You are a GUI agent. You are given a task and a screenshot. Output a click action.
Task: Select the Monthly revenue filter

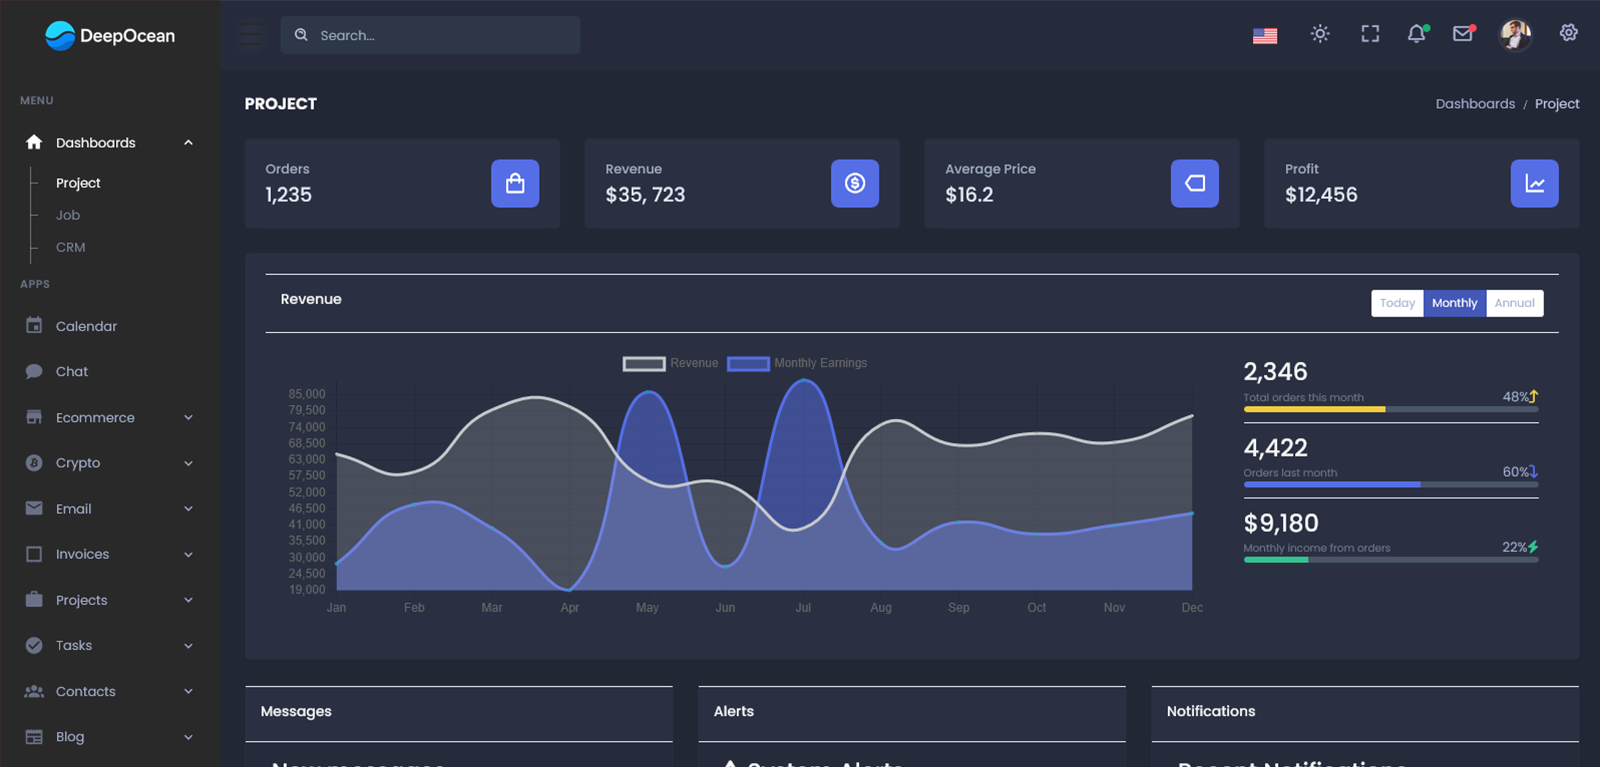1454,303
